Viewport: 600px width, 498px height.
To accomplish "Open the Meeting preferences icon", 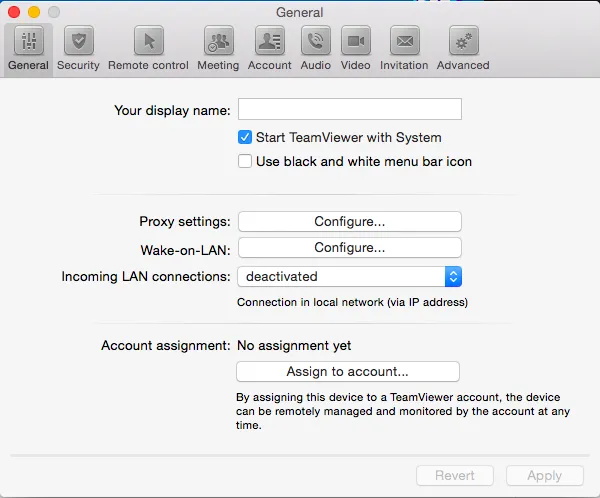I will click(x=218, y=42).
